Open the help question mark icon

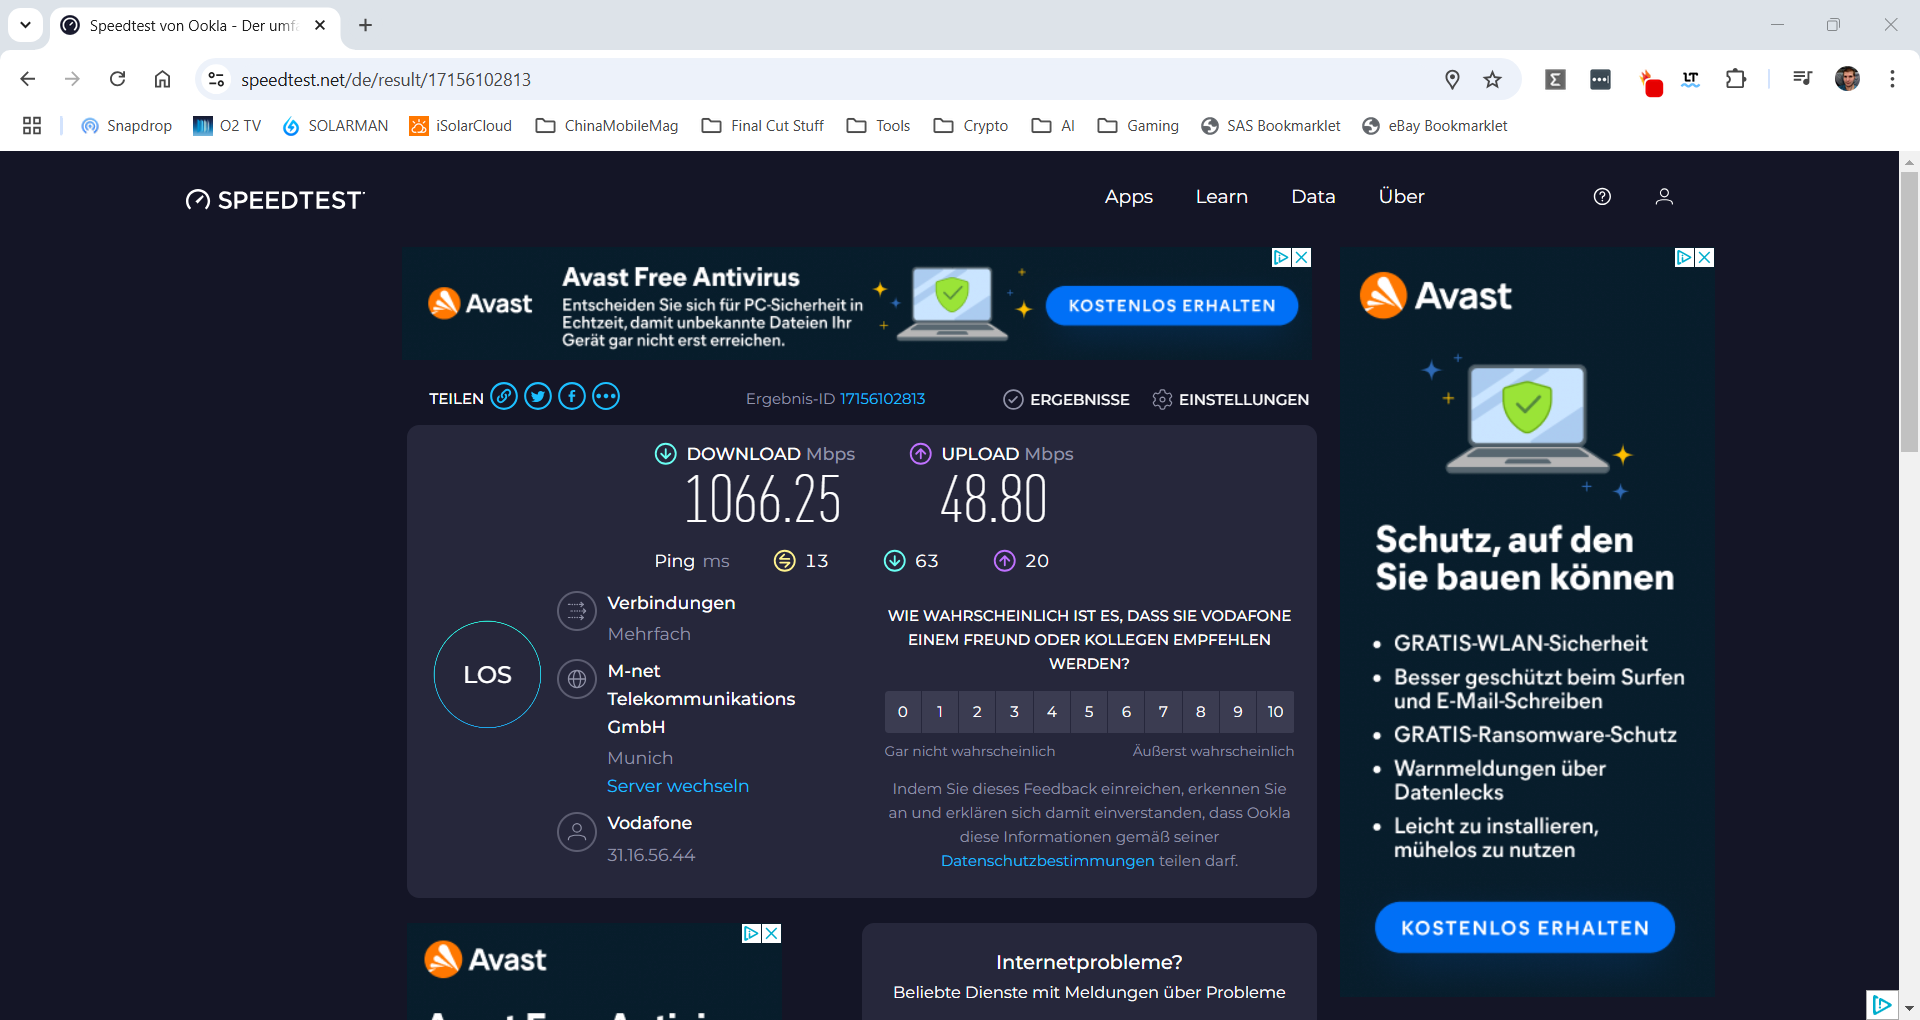point(1602,197)
